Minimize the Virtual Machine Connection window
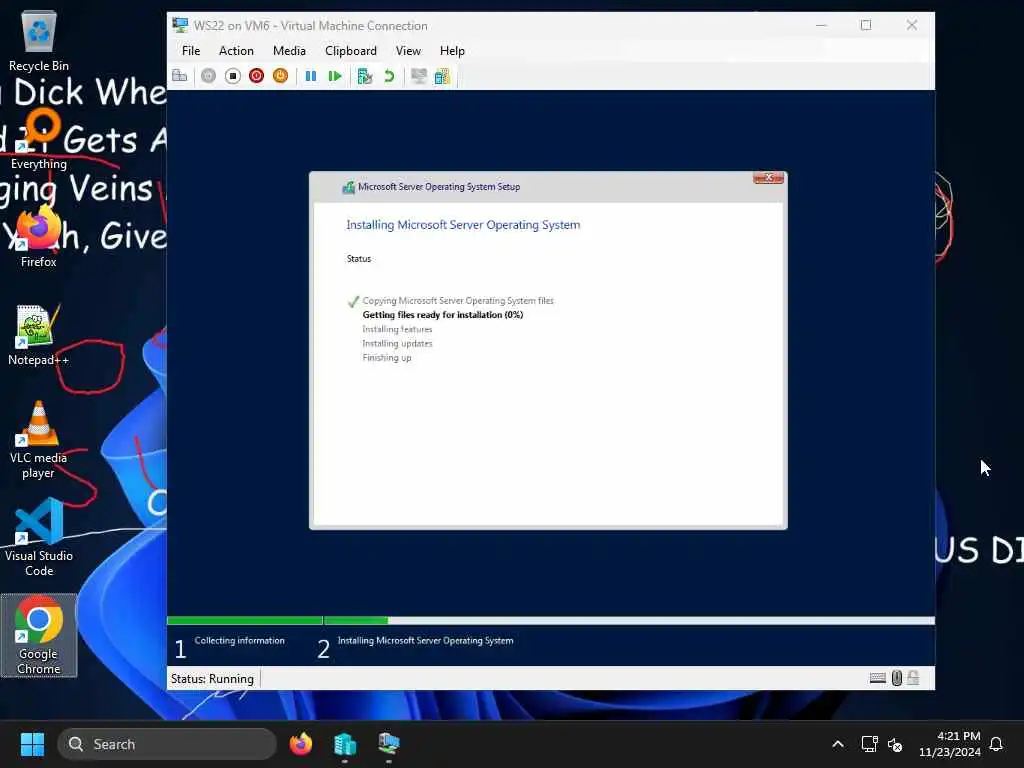1024x768 pixels. pyautogui.click(x=822, y=25)
